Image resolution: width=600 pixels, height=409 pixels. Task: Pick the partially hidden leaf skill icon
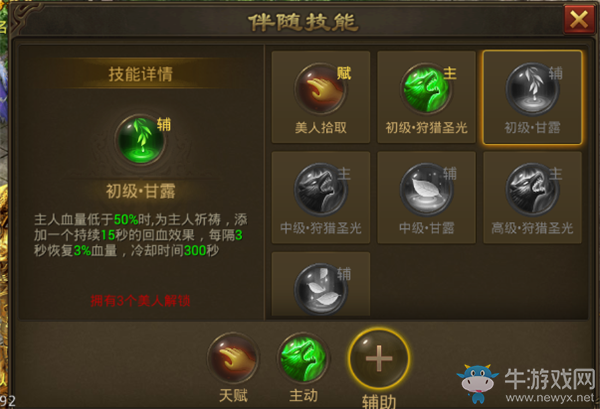click(x=320, y=289)
